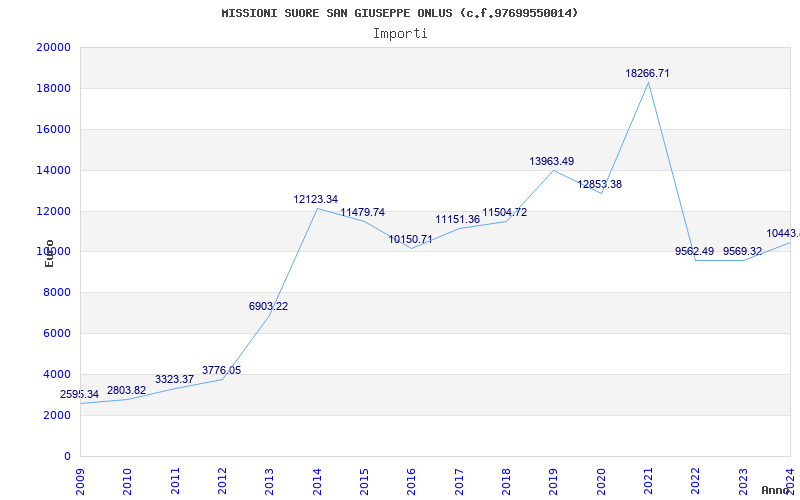The image size is (800, 500).
Task: Click the 2009 x-axis year label
Action: [80, 482]
